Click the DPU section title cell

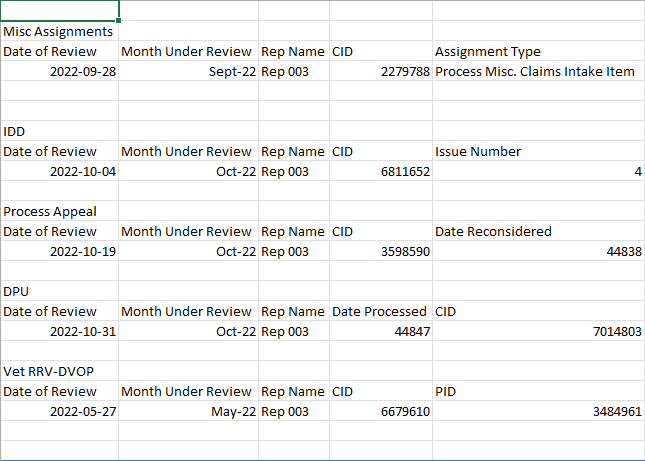(59, 292)
